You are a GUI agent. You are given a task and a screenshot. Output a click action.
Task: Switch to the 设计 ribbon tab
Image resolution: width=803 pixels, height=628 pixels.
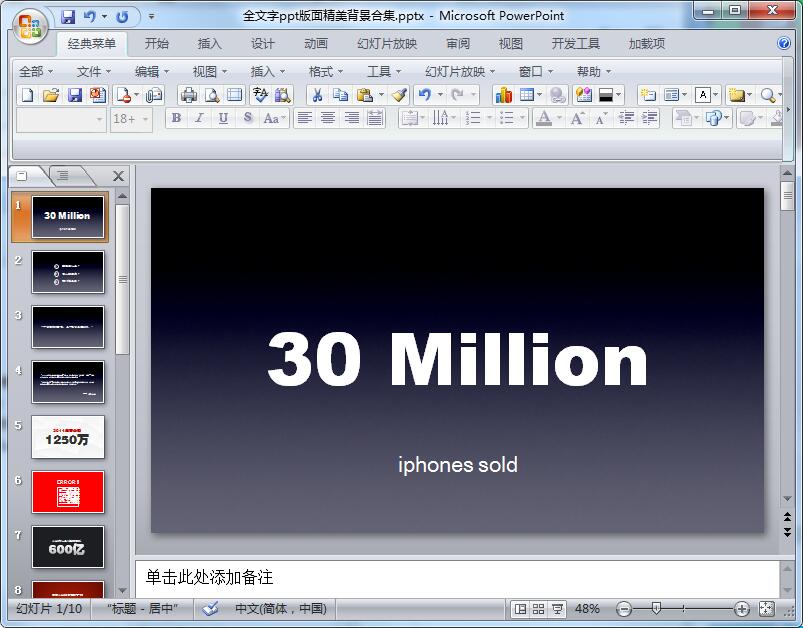click(263, 44)
